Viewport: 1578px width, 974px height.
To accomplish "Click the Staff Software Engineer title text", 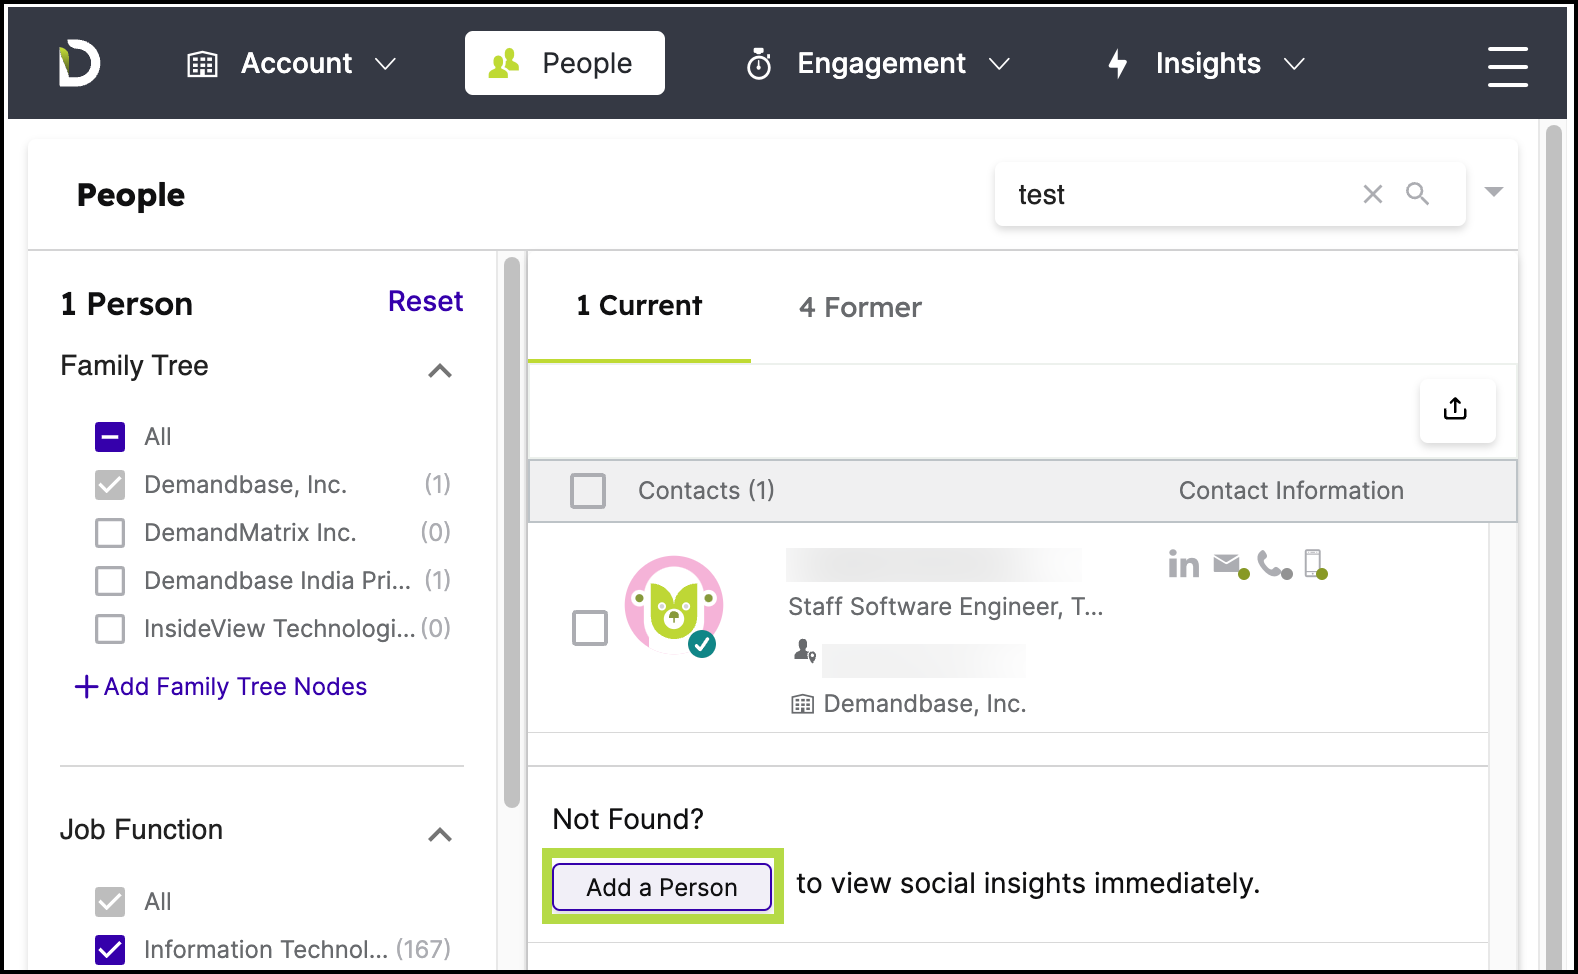I will pyautogui.click(x=945, y=607).
